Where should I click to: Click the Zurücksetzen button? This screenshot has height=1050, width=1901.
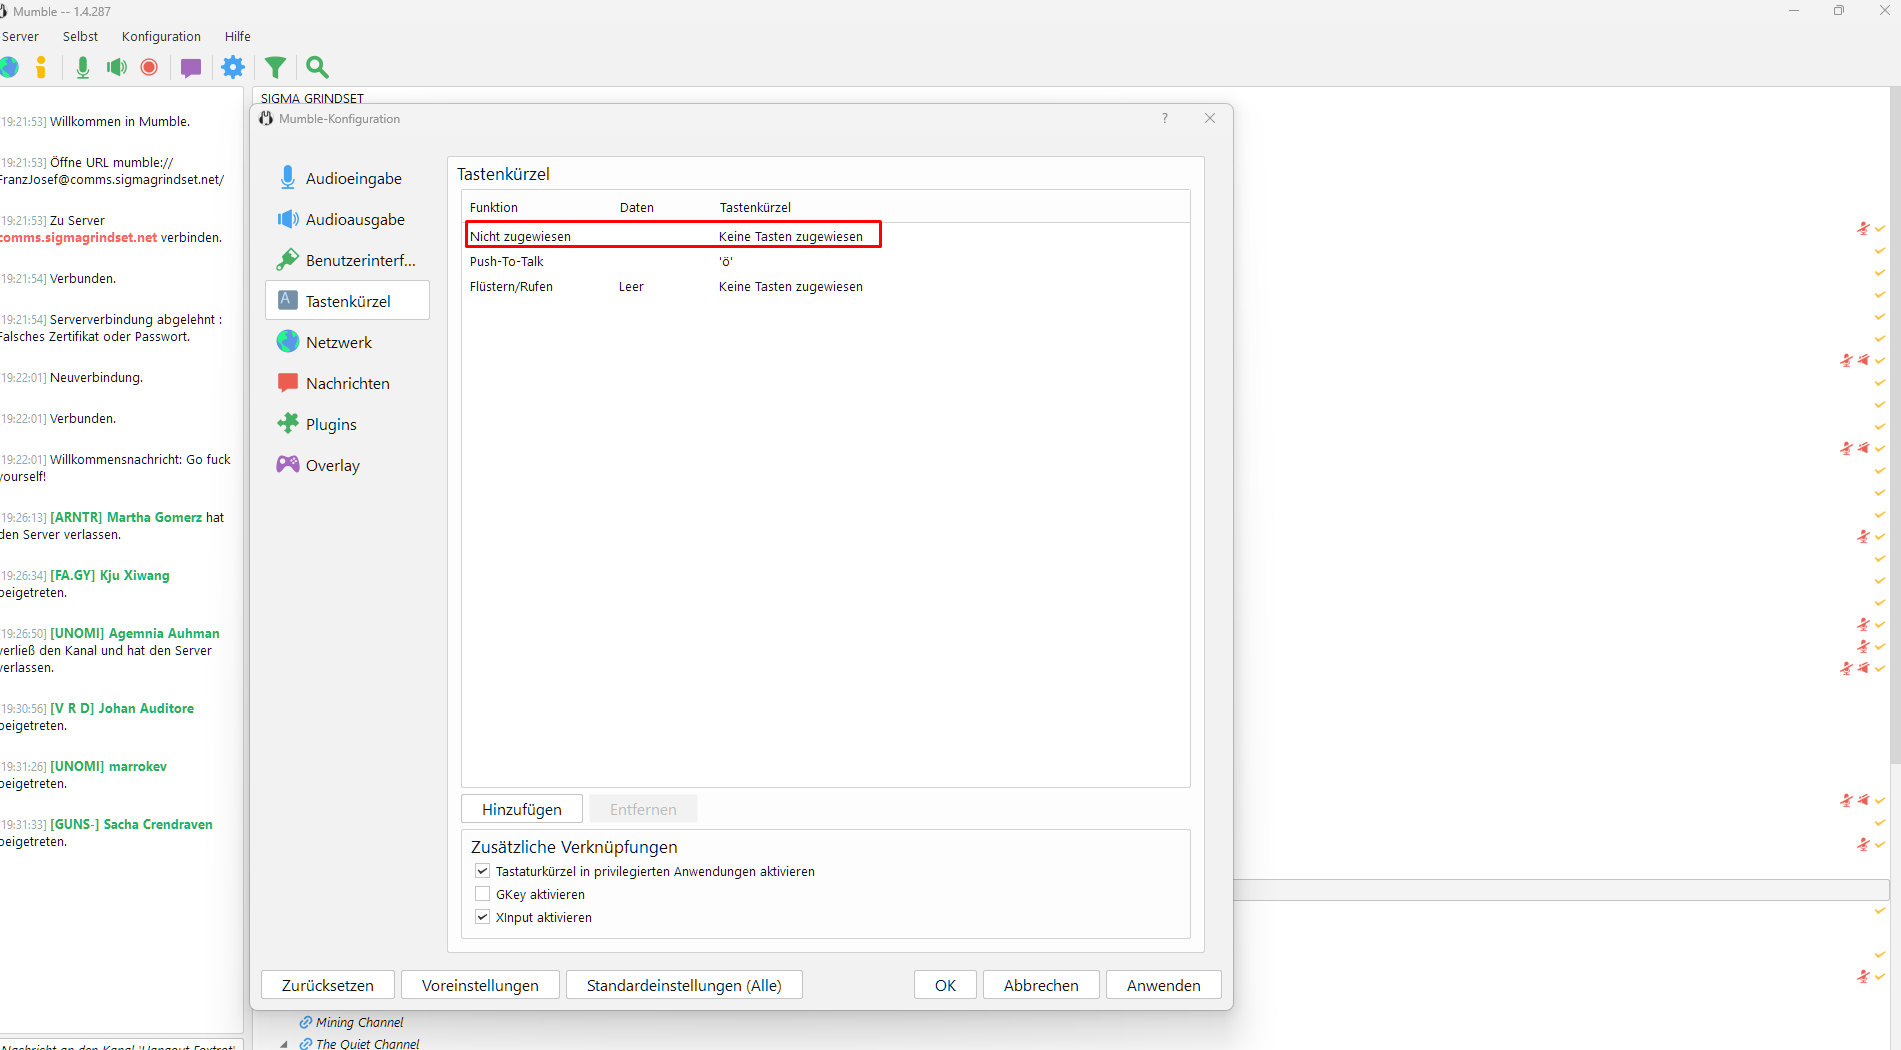(328, 985)
